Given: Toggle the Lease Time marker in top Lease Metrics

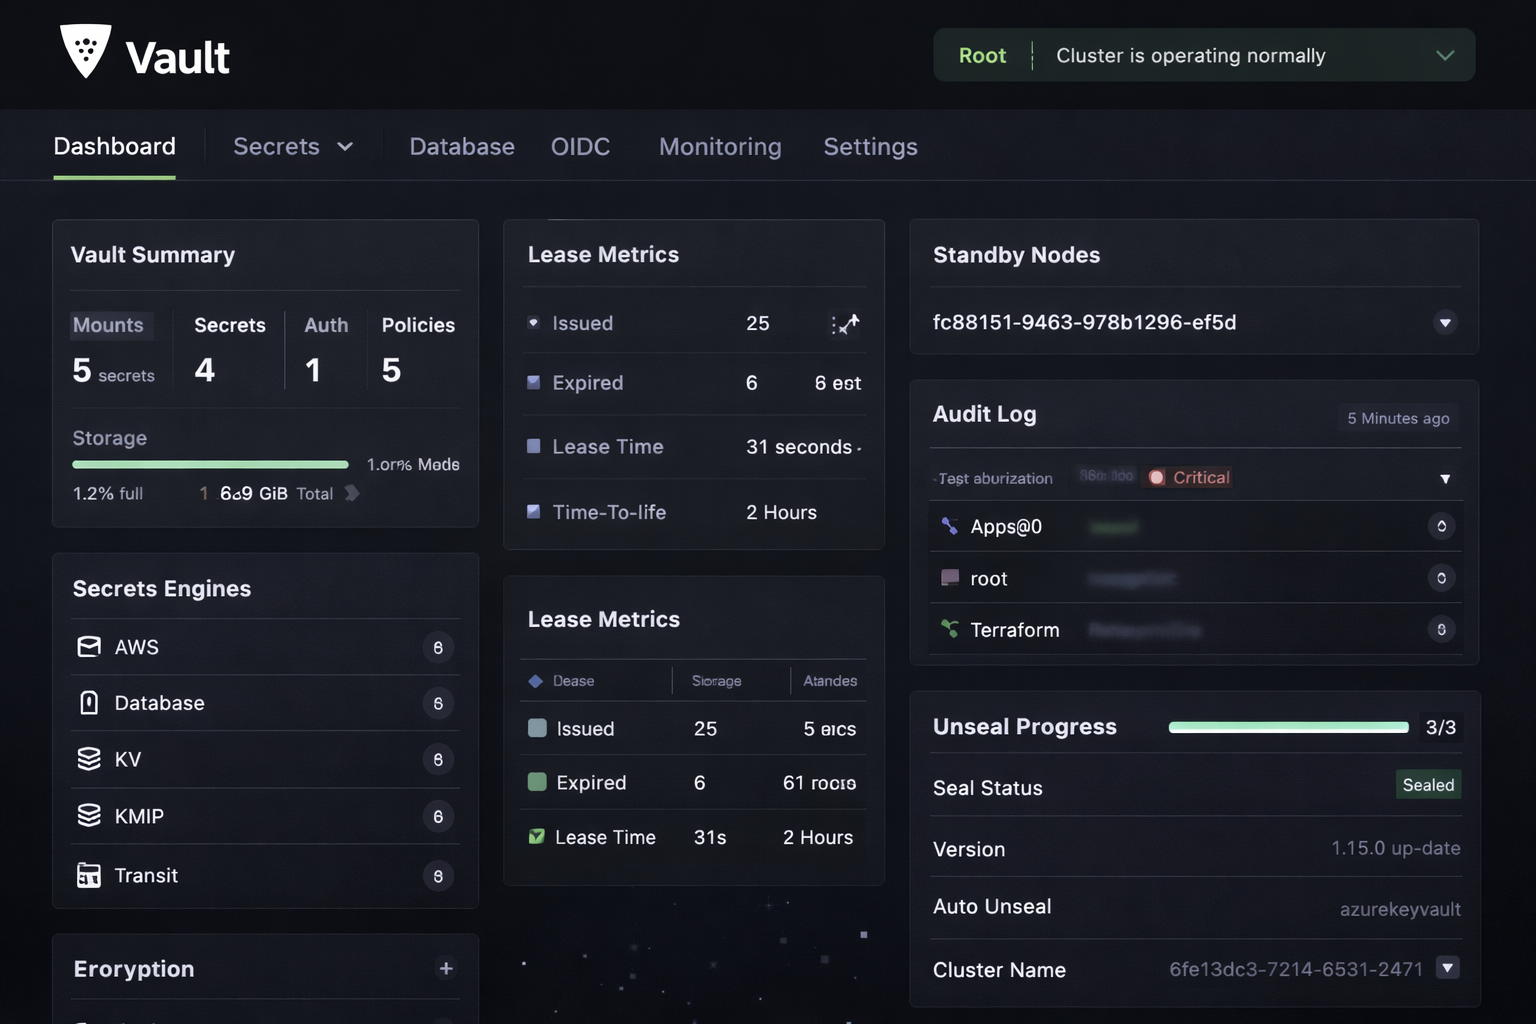Looking at the screenshot, I should (533, 446).
